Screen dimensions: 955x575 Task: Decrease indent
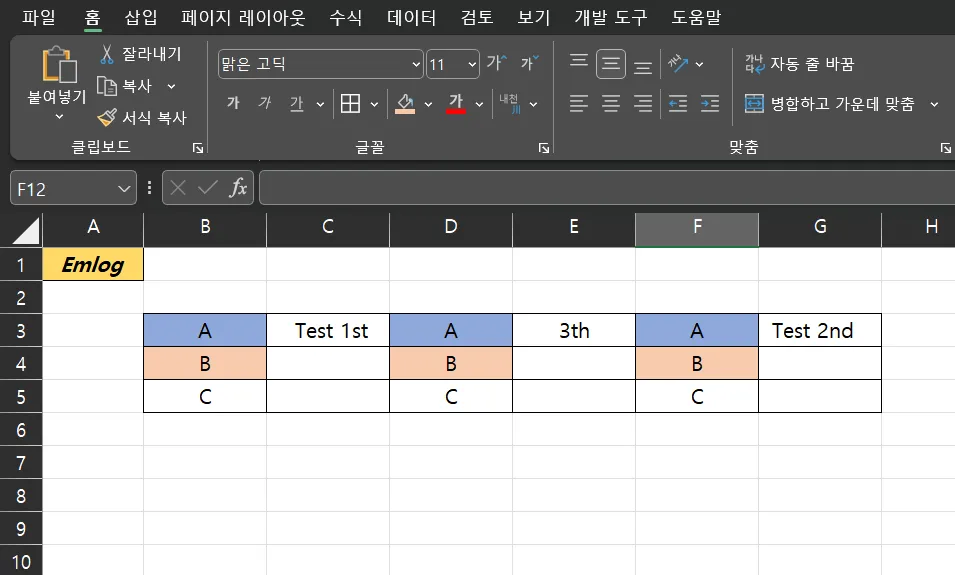678,104
